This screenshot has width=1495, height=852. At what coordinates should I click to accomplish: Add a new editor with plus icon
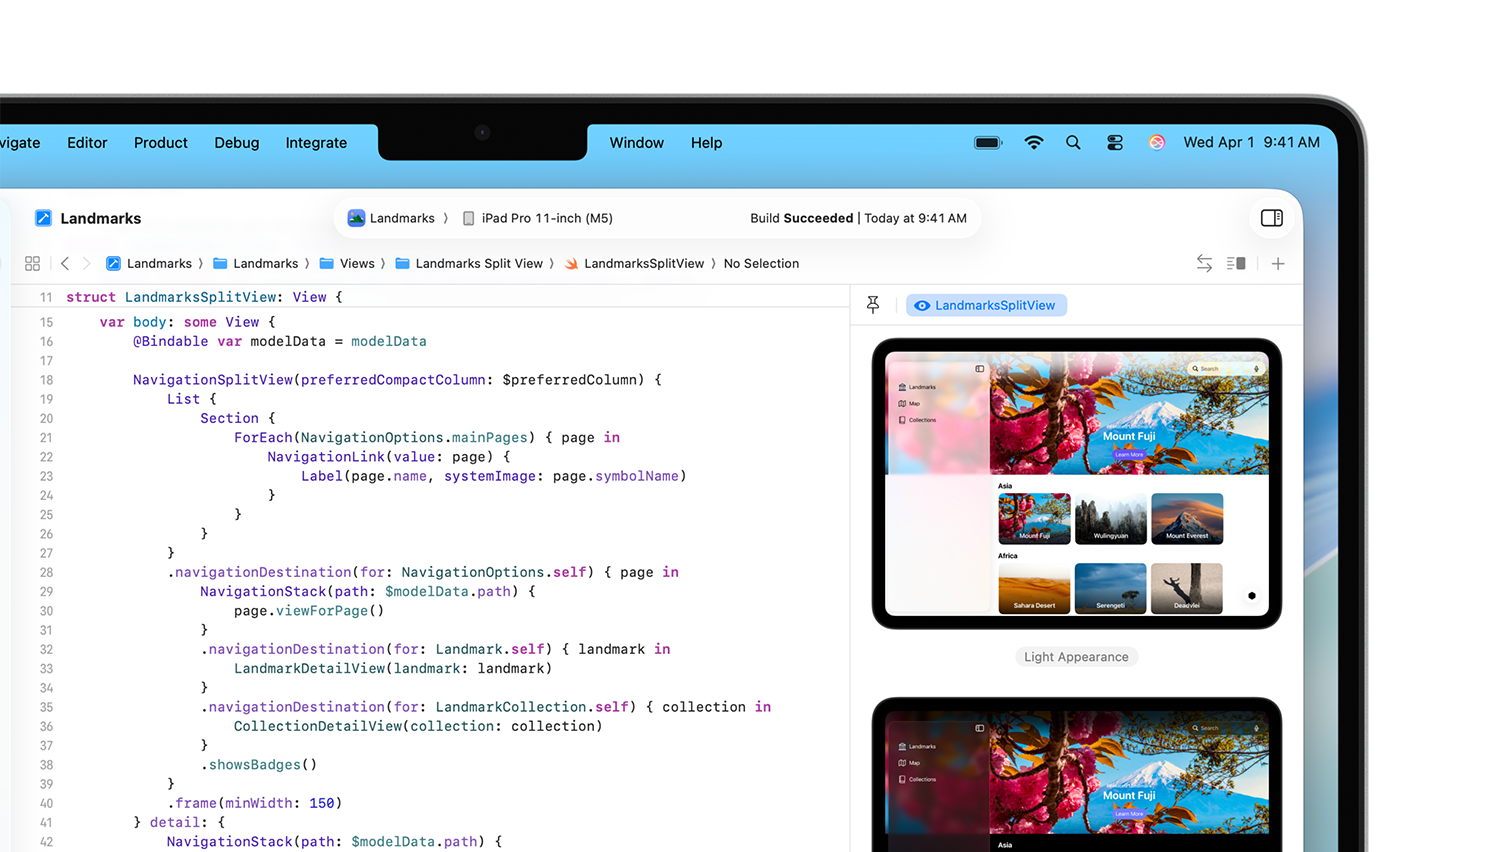click(1278, 264)
